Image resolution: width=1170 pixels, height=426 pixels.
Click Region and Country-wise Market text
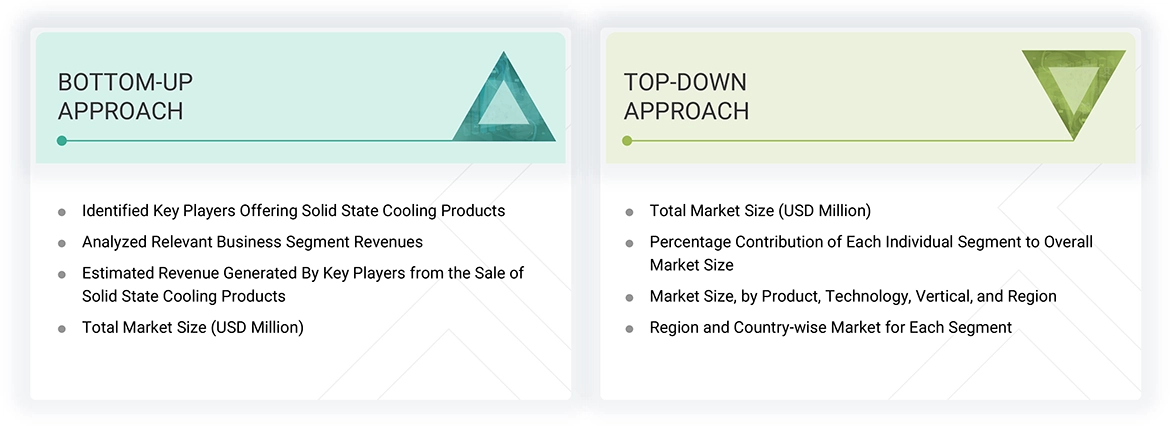click(830, 327)
